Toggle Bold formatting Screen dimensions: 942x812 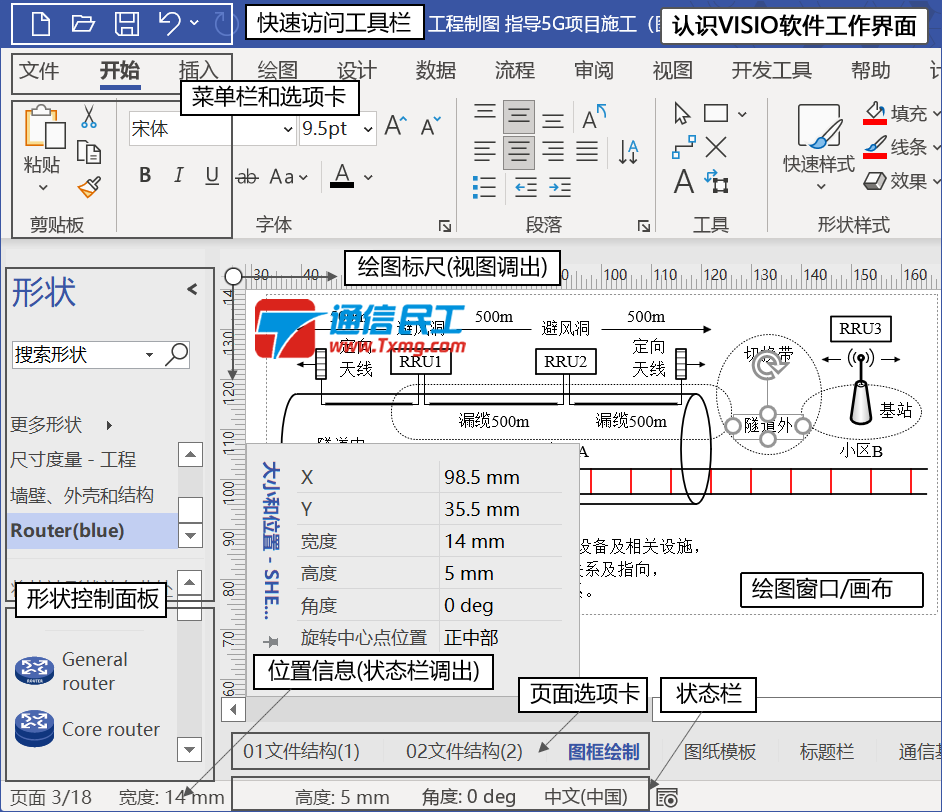coord(145,175)
